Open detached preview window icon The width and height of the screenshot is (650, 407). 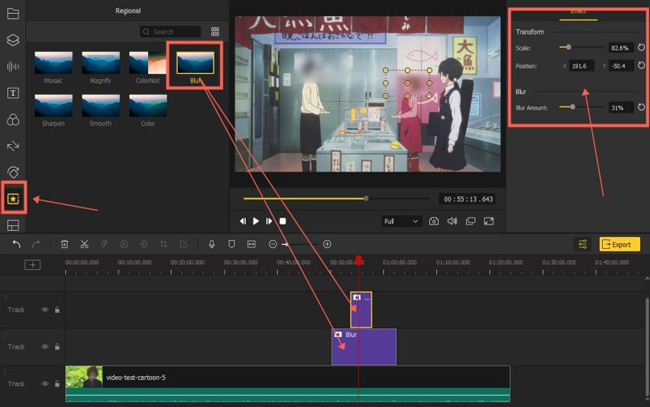pos(471,221)
